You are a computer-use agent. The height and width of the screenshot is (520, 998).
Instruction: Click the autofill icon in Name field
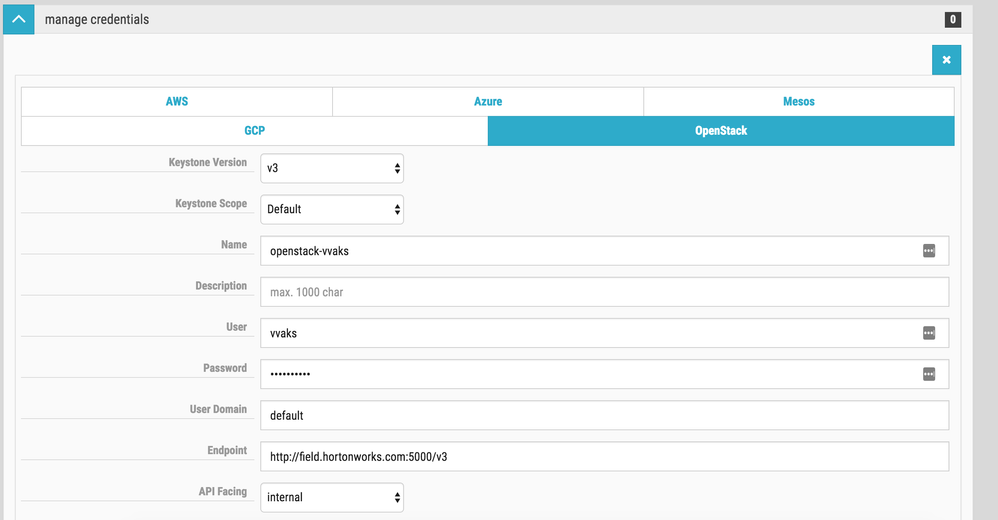tap(928, 251)
